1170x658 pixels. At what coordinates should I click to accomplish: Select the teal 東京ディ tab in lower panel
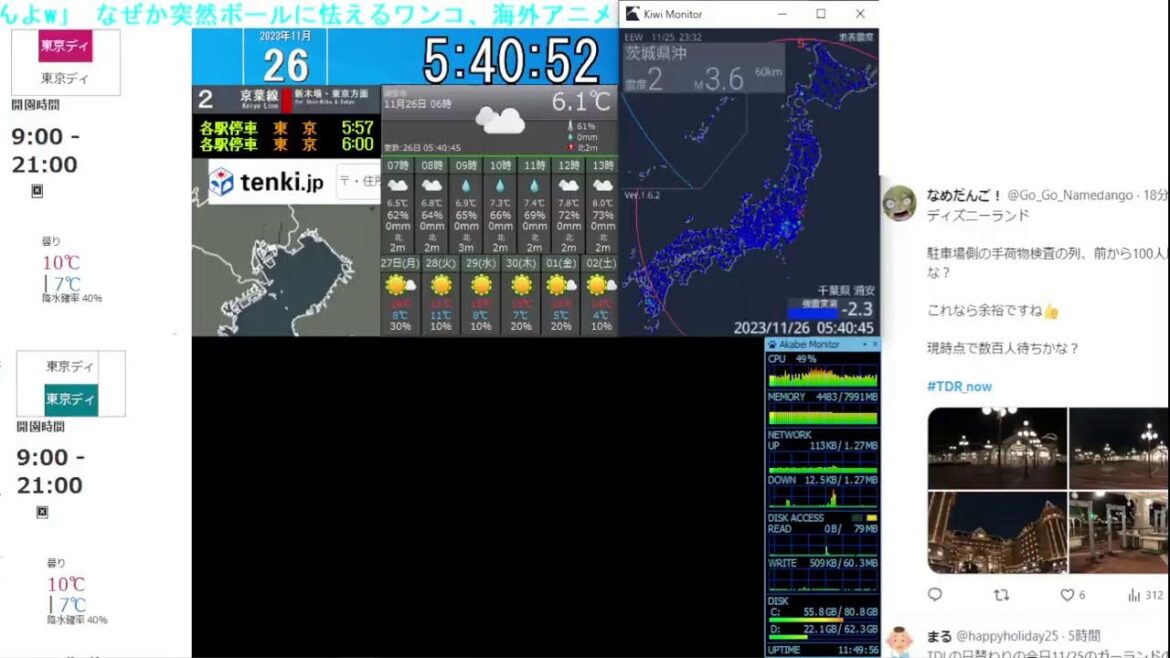coord(71,400)
